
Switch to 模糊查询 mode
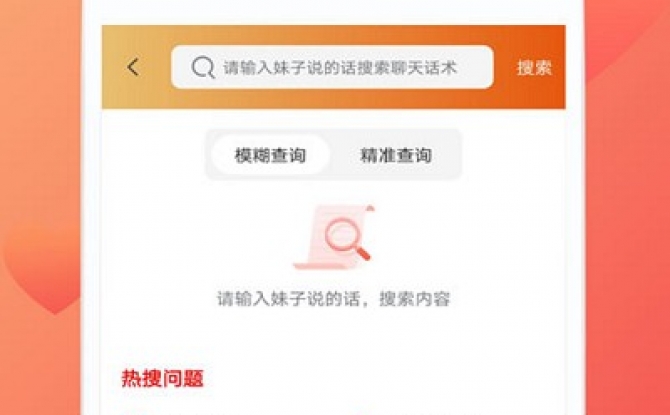pyautogui.click(x=270, y=155)
